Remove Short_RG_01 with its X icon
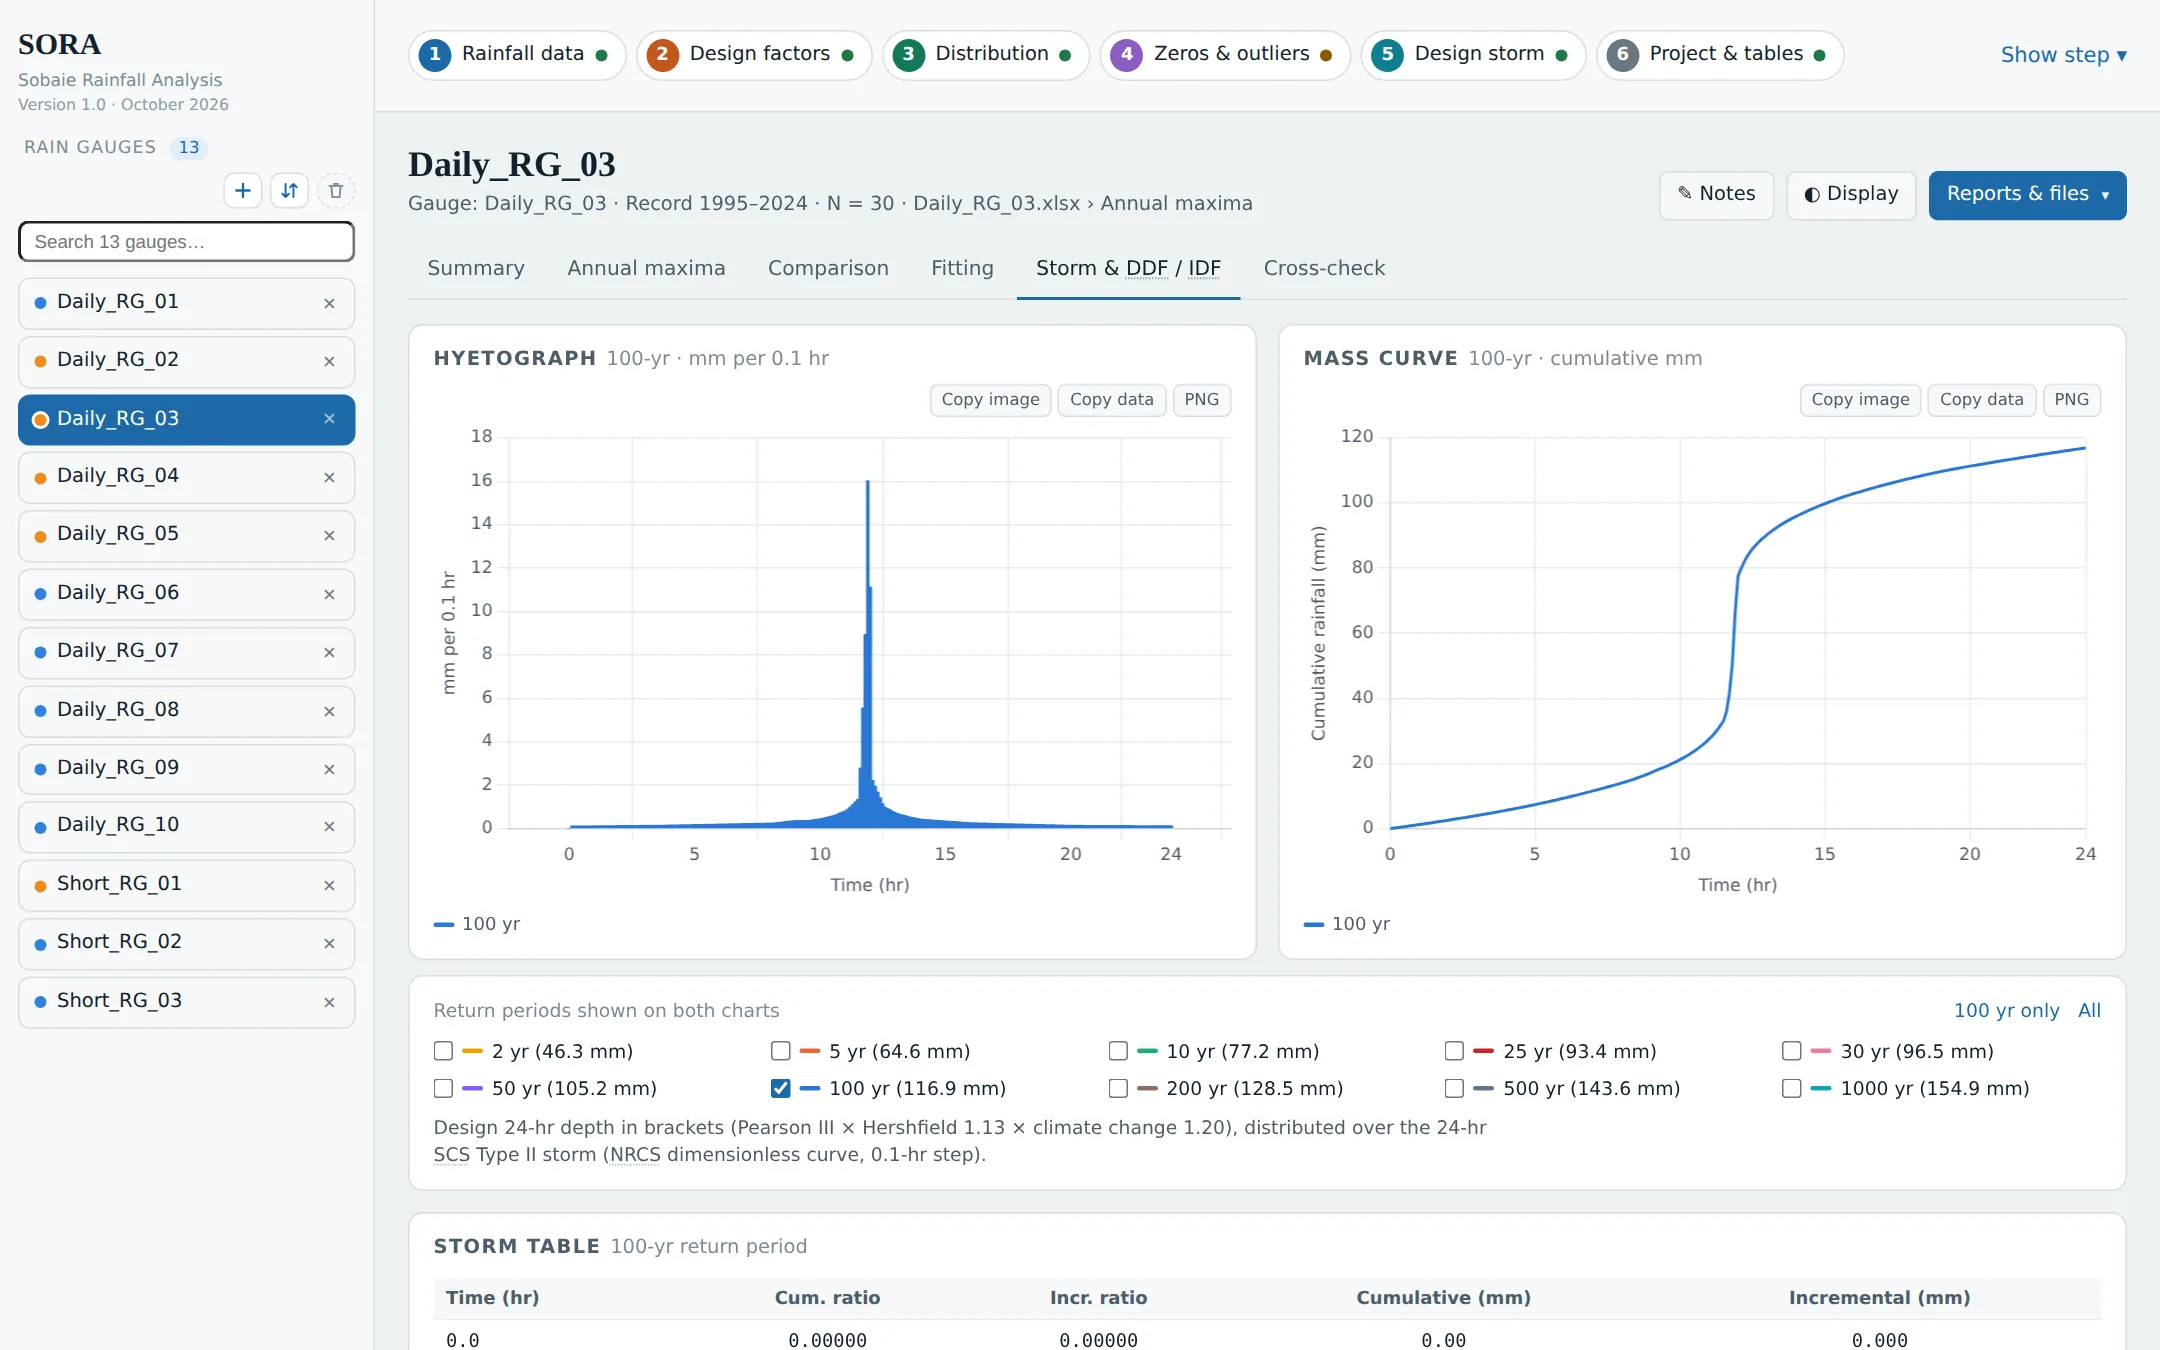Screen dimensions: 2160x1350 pos(329,885)
